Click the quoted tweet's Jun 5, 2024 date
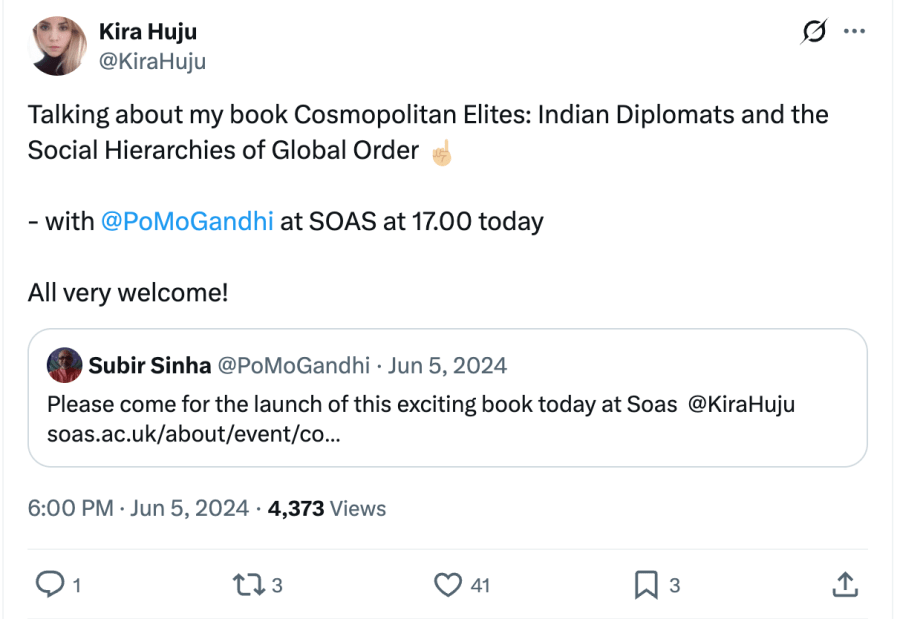900x619 pixels. (445, 365)
